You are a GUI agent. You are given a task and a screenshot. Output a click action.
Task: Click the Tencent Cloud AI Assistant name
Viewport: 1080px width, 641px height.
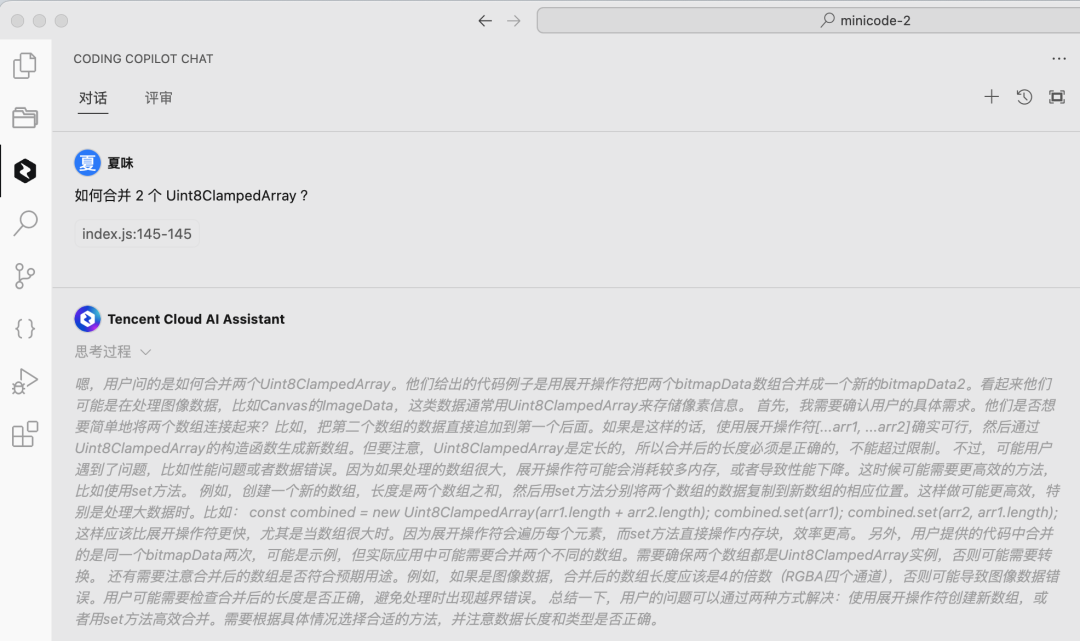point(196,319)
